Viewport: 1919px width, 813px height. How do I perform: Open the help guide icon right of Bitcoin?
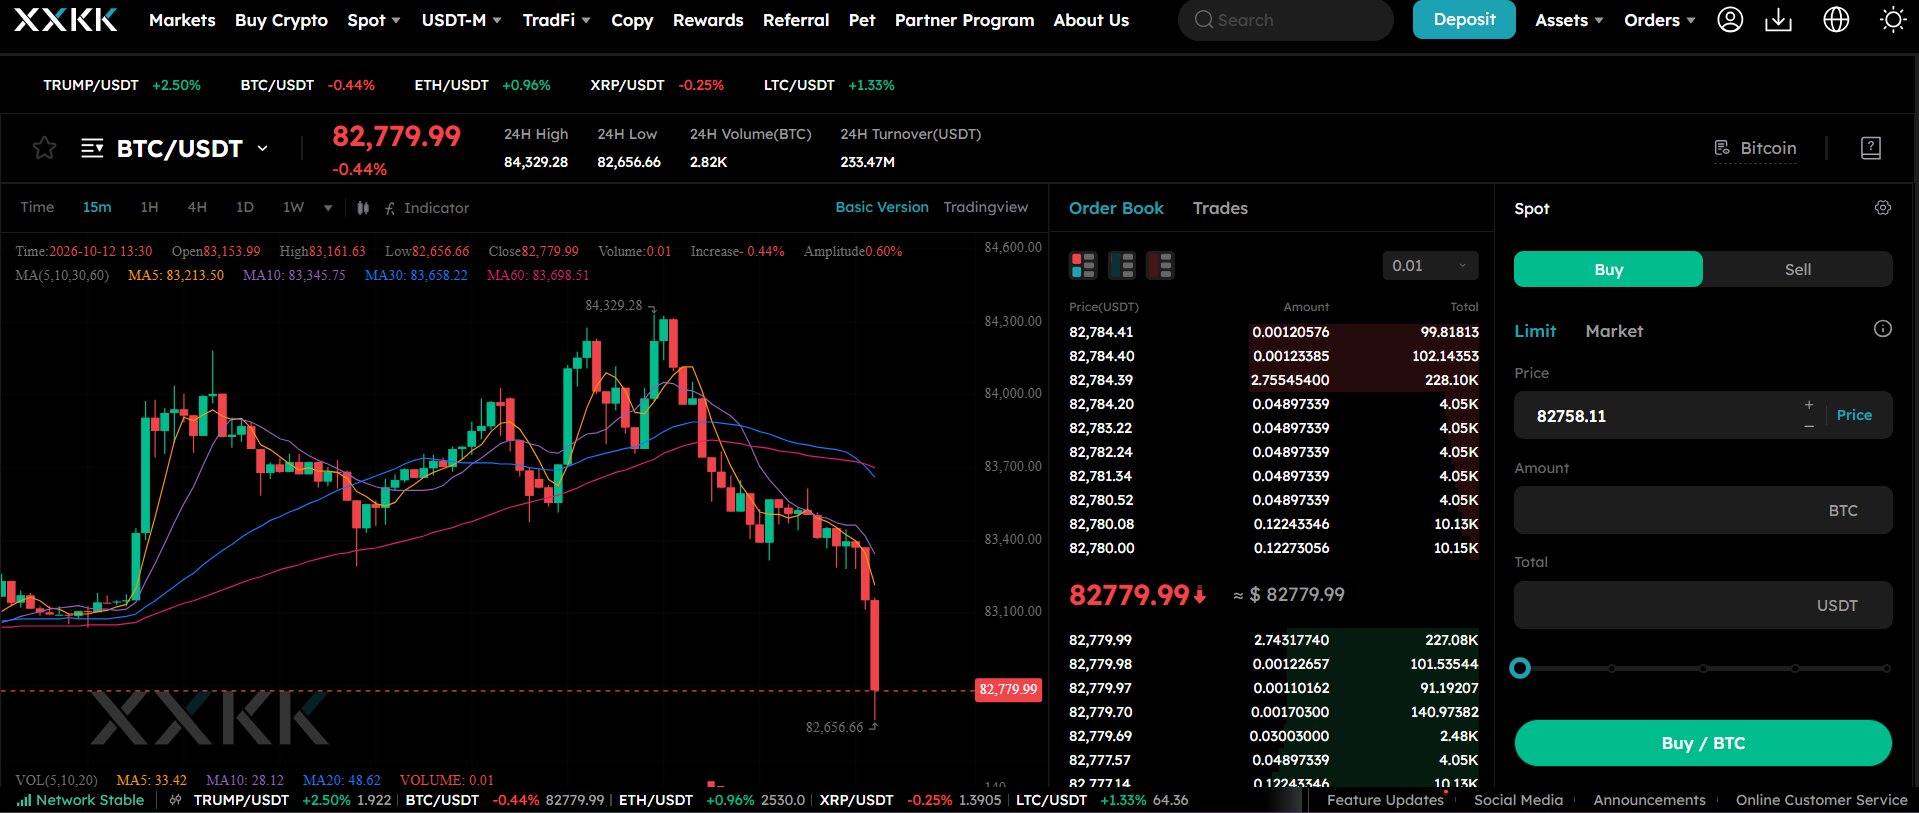click(1871, 148)
